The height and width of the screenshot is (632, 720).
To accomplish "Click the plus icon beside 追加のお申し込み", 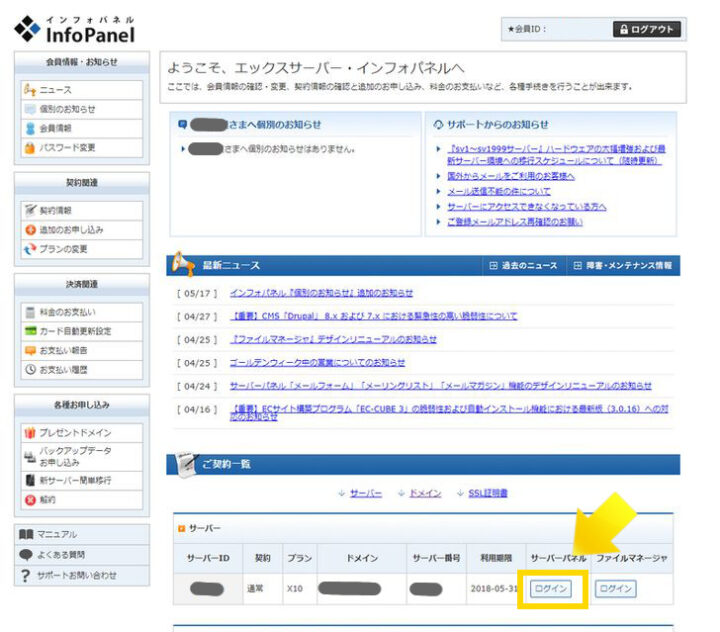I will [30, 230].
